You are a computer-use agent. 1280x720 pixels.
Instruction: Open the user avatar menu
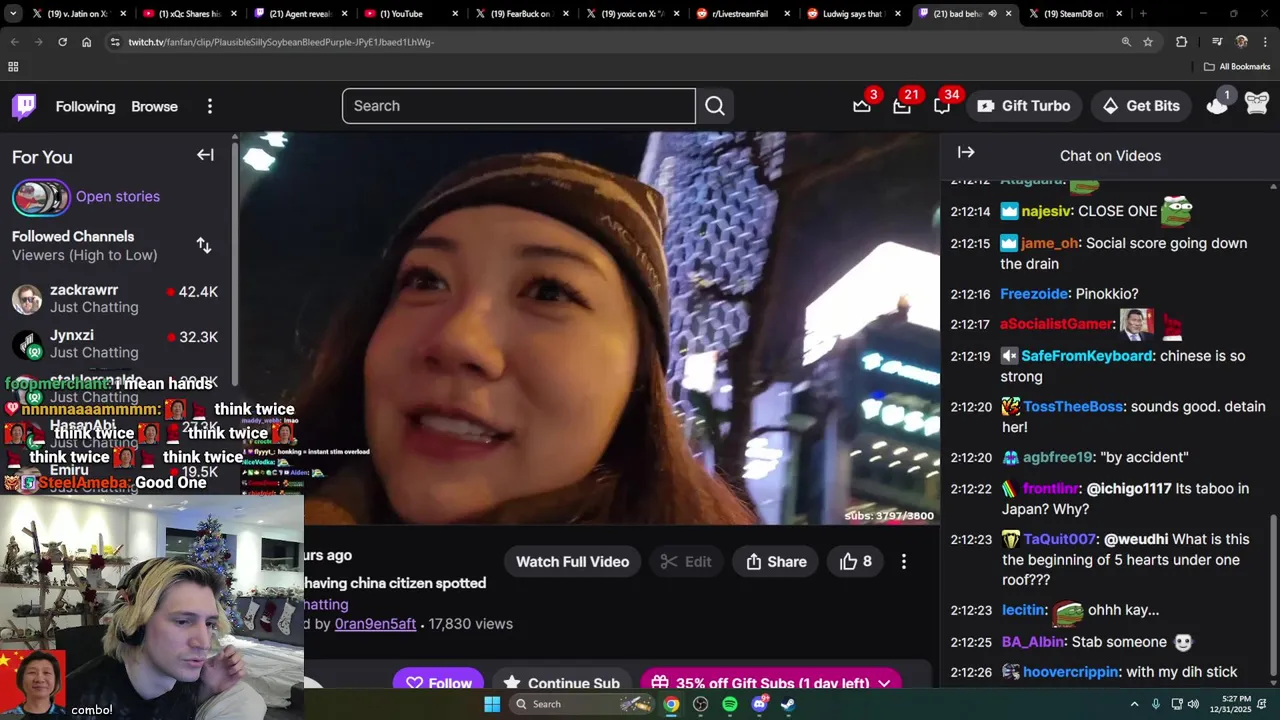[1257, 103]
